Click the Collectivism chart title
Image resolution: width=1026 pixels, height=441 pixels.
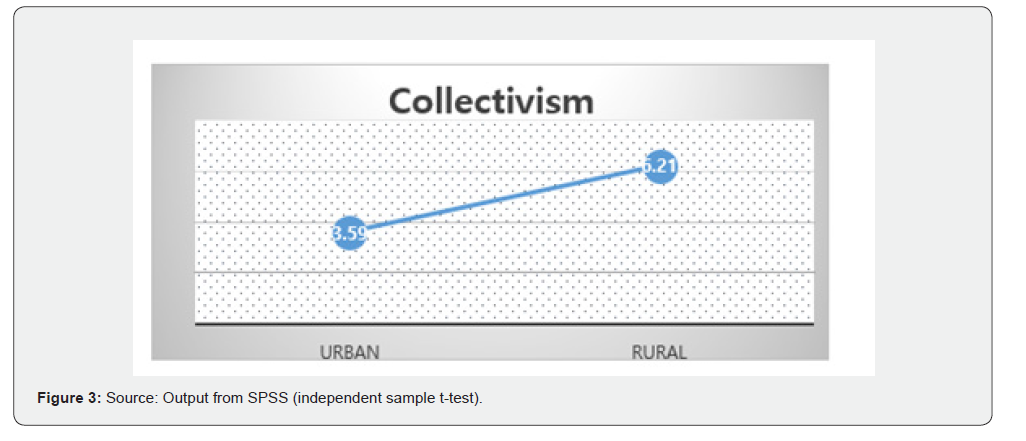coord(490,101)
